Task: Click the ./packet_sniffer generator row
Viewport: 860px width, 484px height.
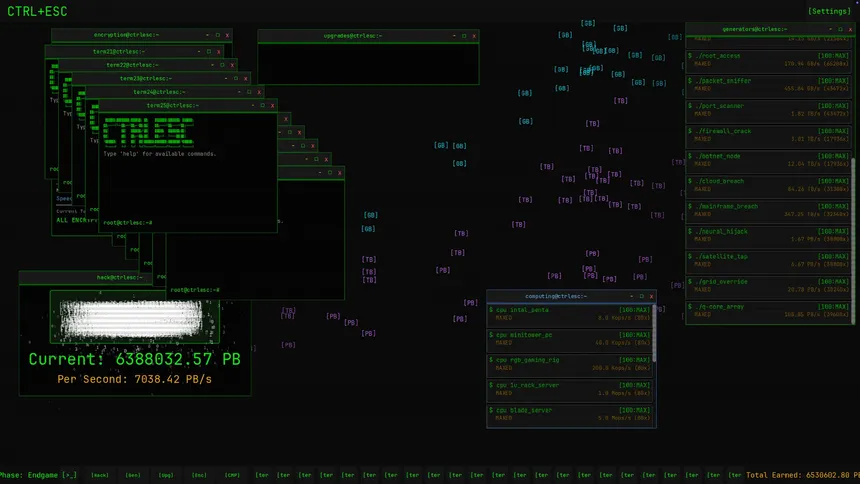Action: 768,85
